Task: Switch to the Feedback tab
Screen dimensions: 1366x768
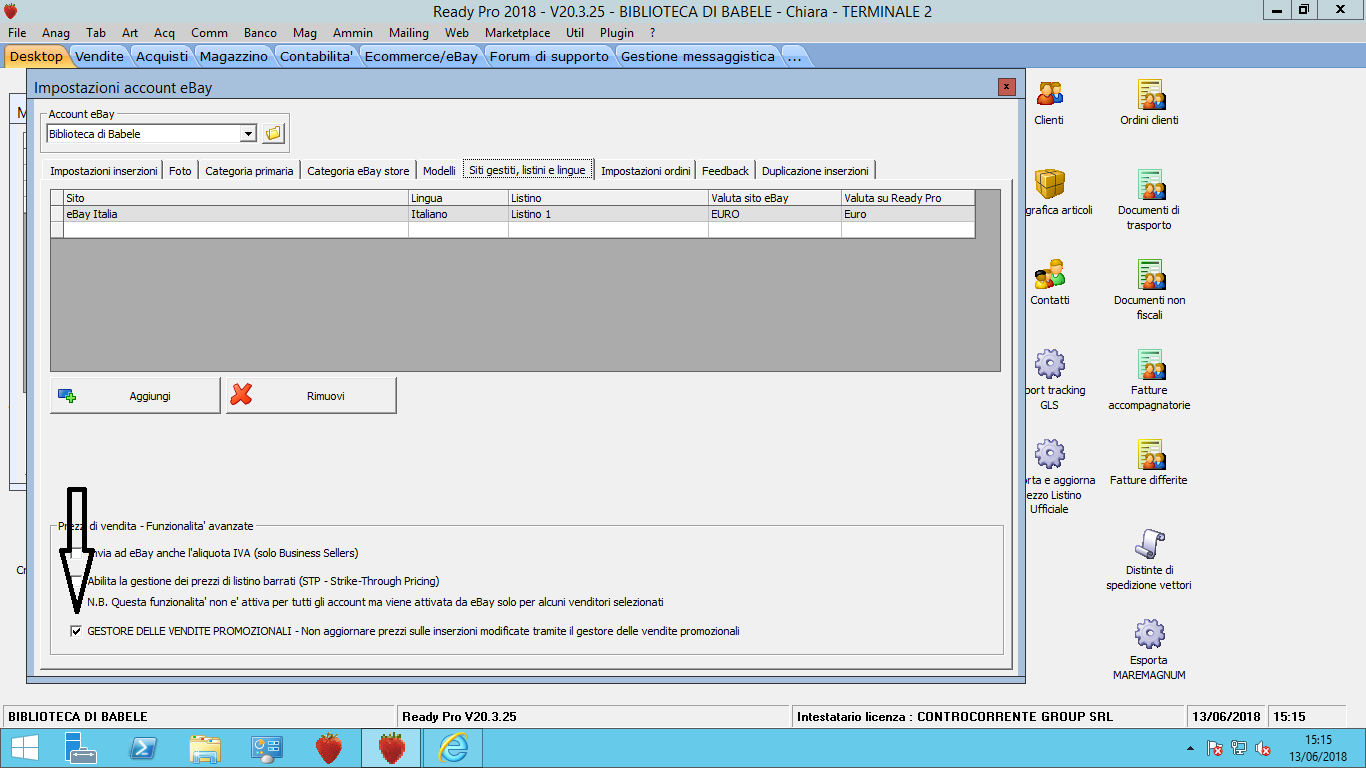Action: coord(725,171)
